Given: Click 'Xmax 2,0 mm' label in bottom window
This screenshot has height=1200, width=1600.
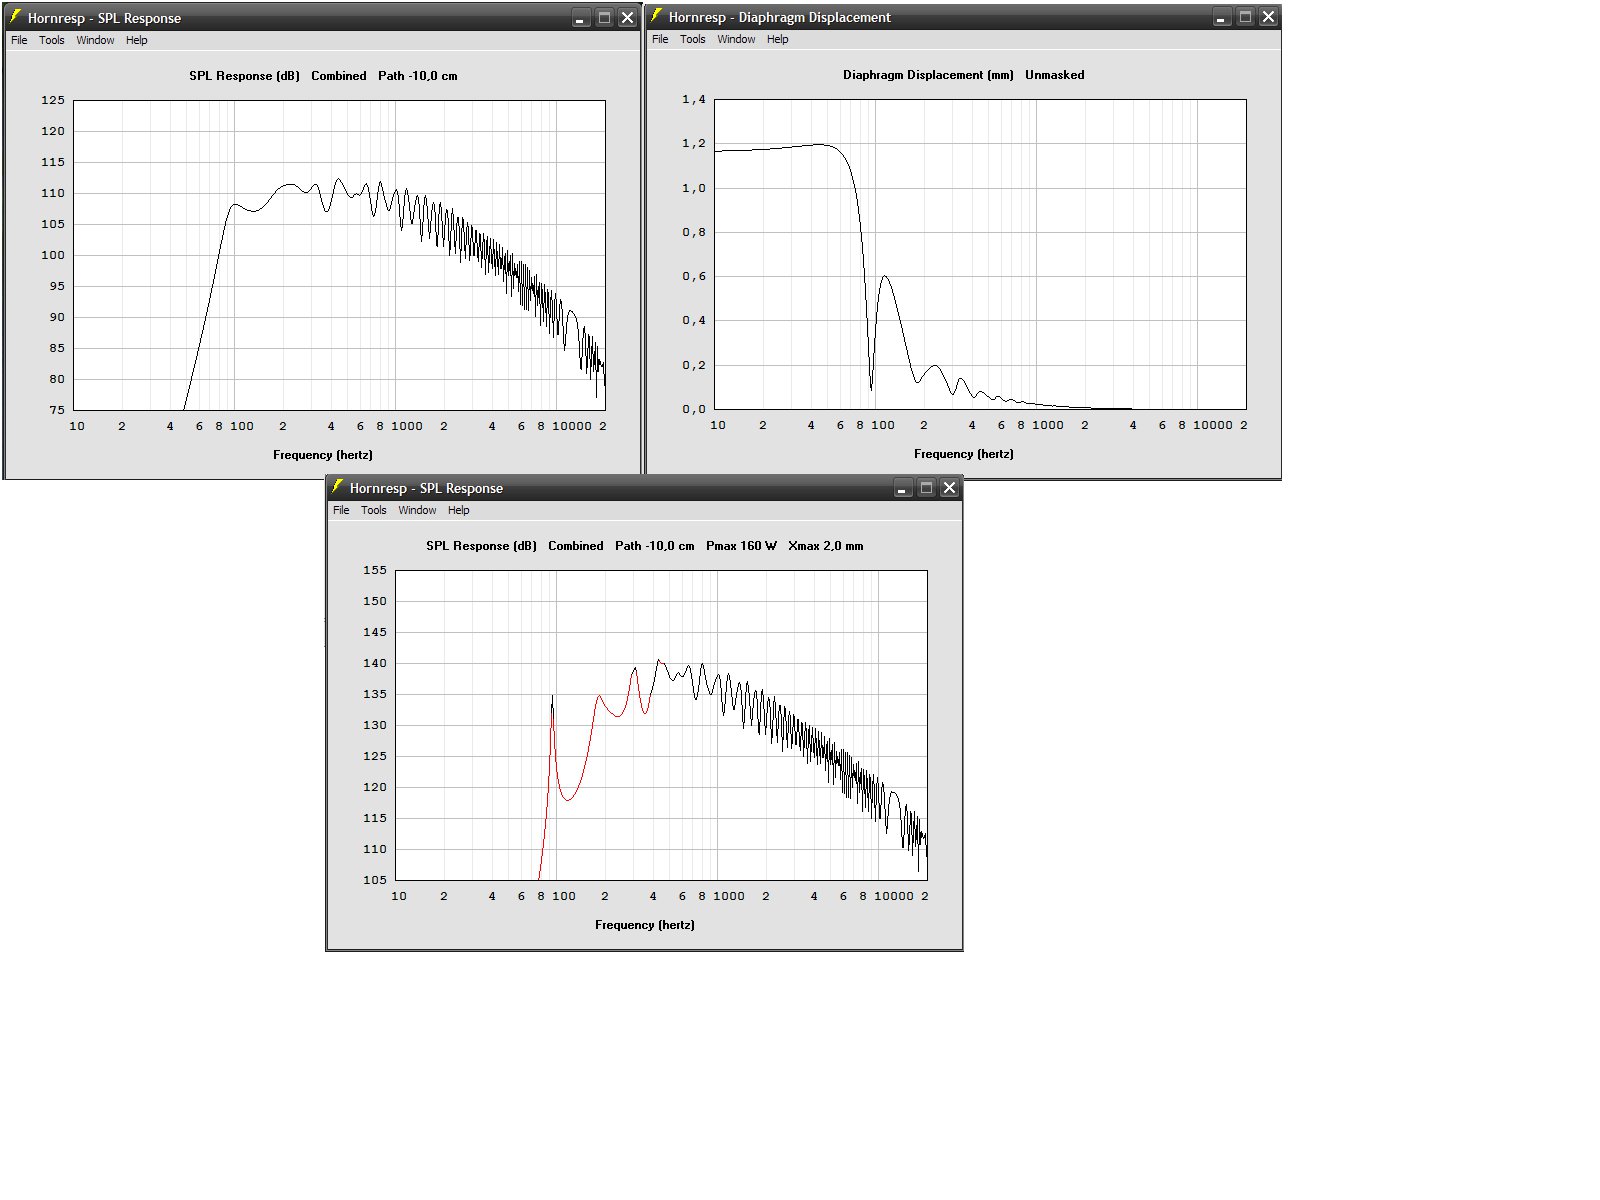Looking at the screenshot, I should pyautogui.click(x=826, y=546).
